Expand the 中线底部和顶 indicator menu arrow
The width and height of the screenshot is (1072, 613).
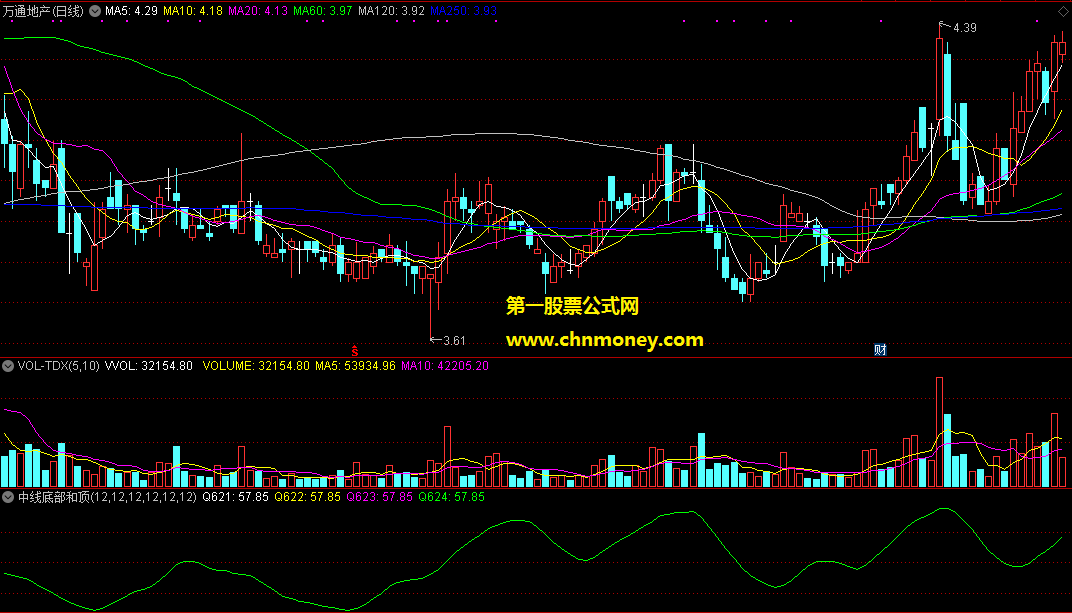[8, 497]
